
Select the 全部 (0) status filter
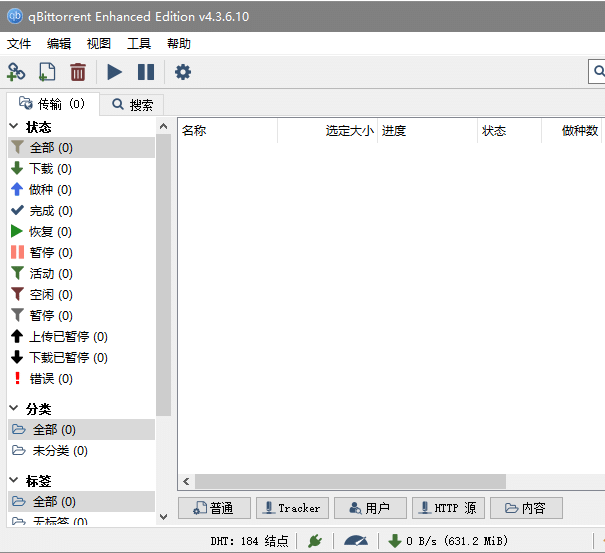tap(81, 147)
